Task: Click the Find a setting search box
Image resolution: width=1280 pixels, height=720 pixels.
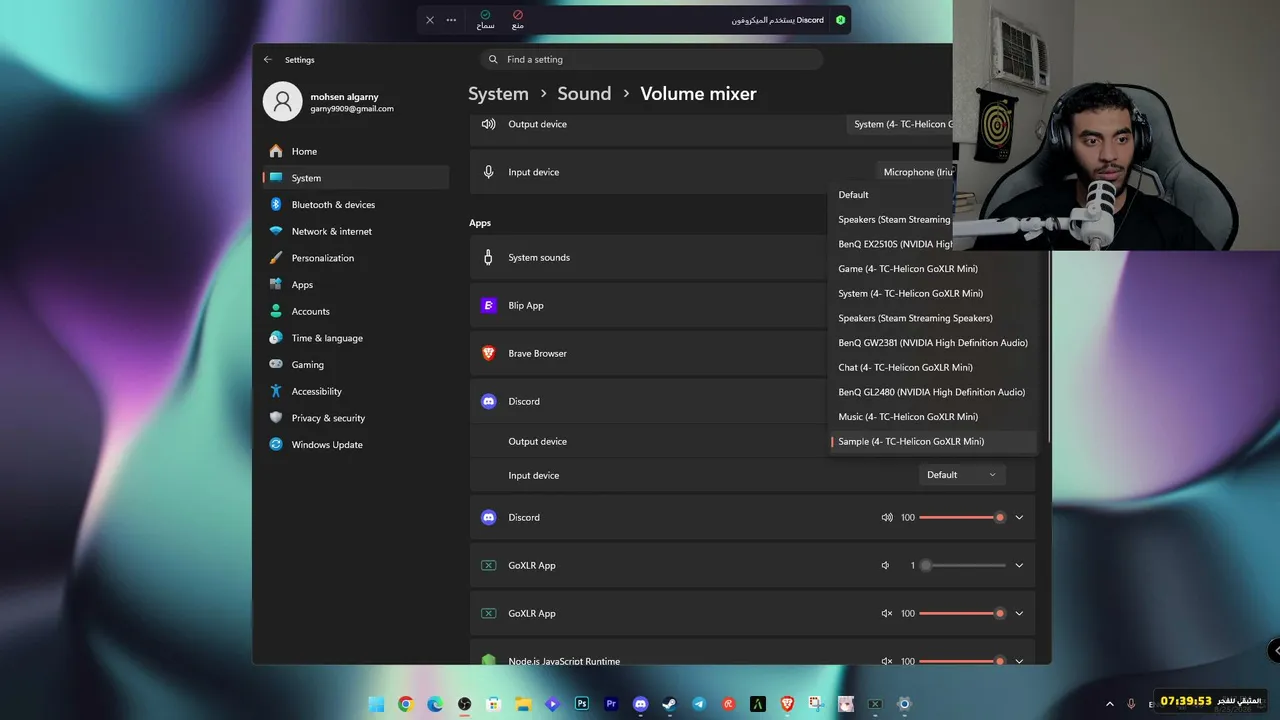Action: [651, 59]
